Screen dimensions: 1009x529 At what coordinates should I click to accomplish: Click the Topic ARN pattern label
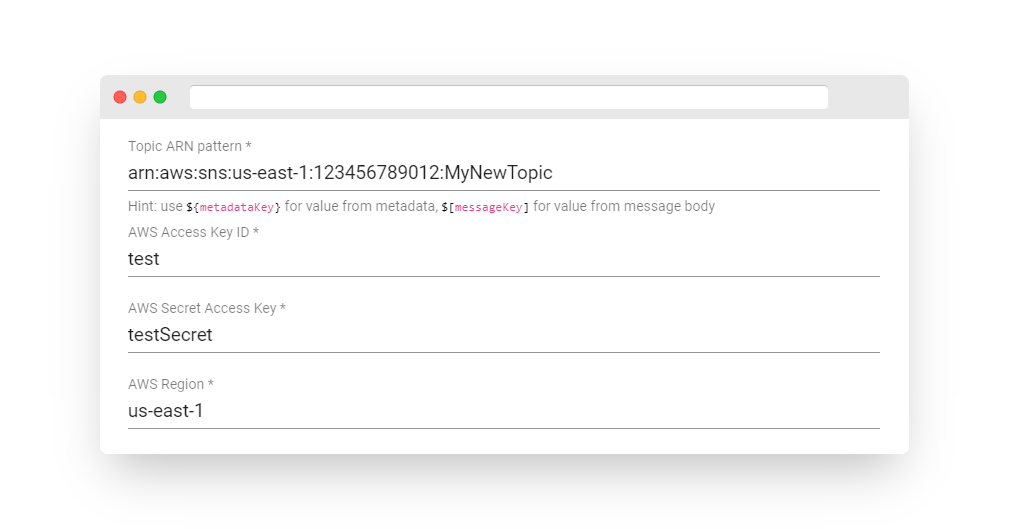189,146
